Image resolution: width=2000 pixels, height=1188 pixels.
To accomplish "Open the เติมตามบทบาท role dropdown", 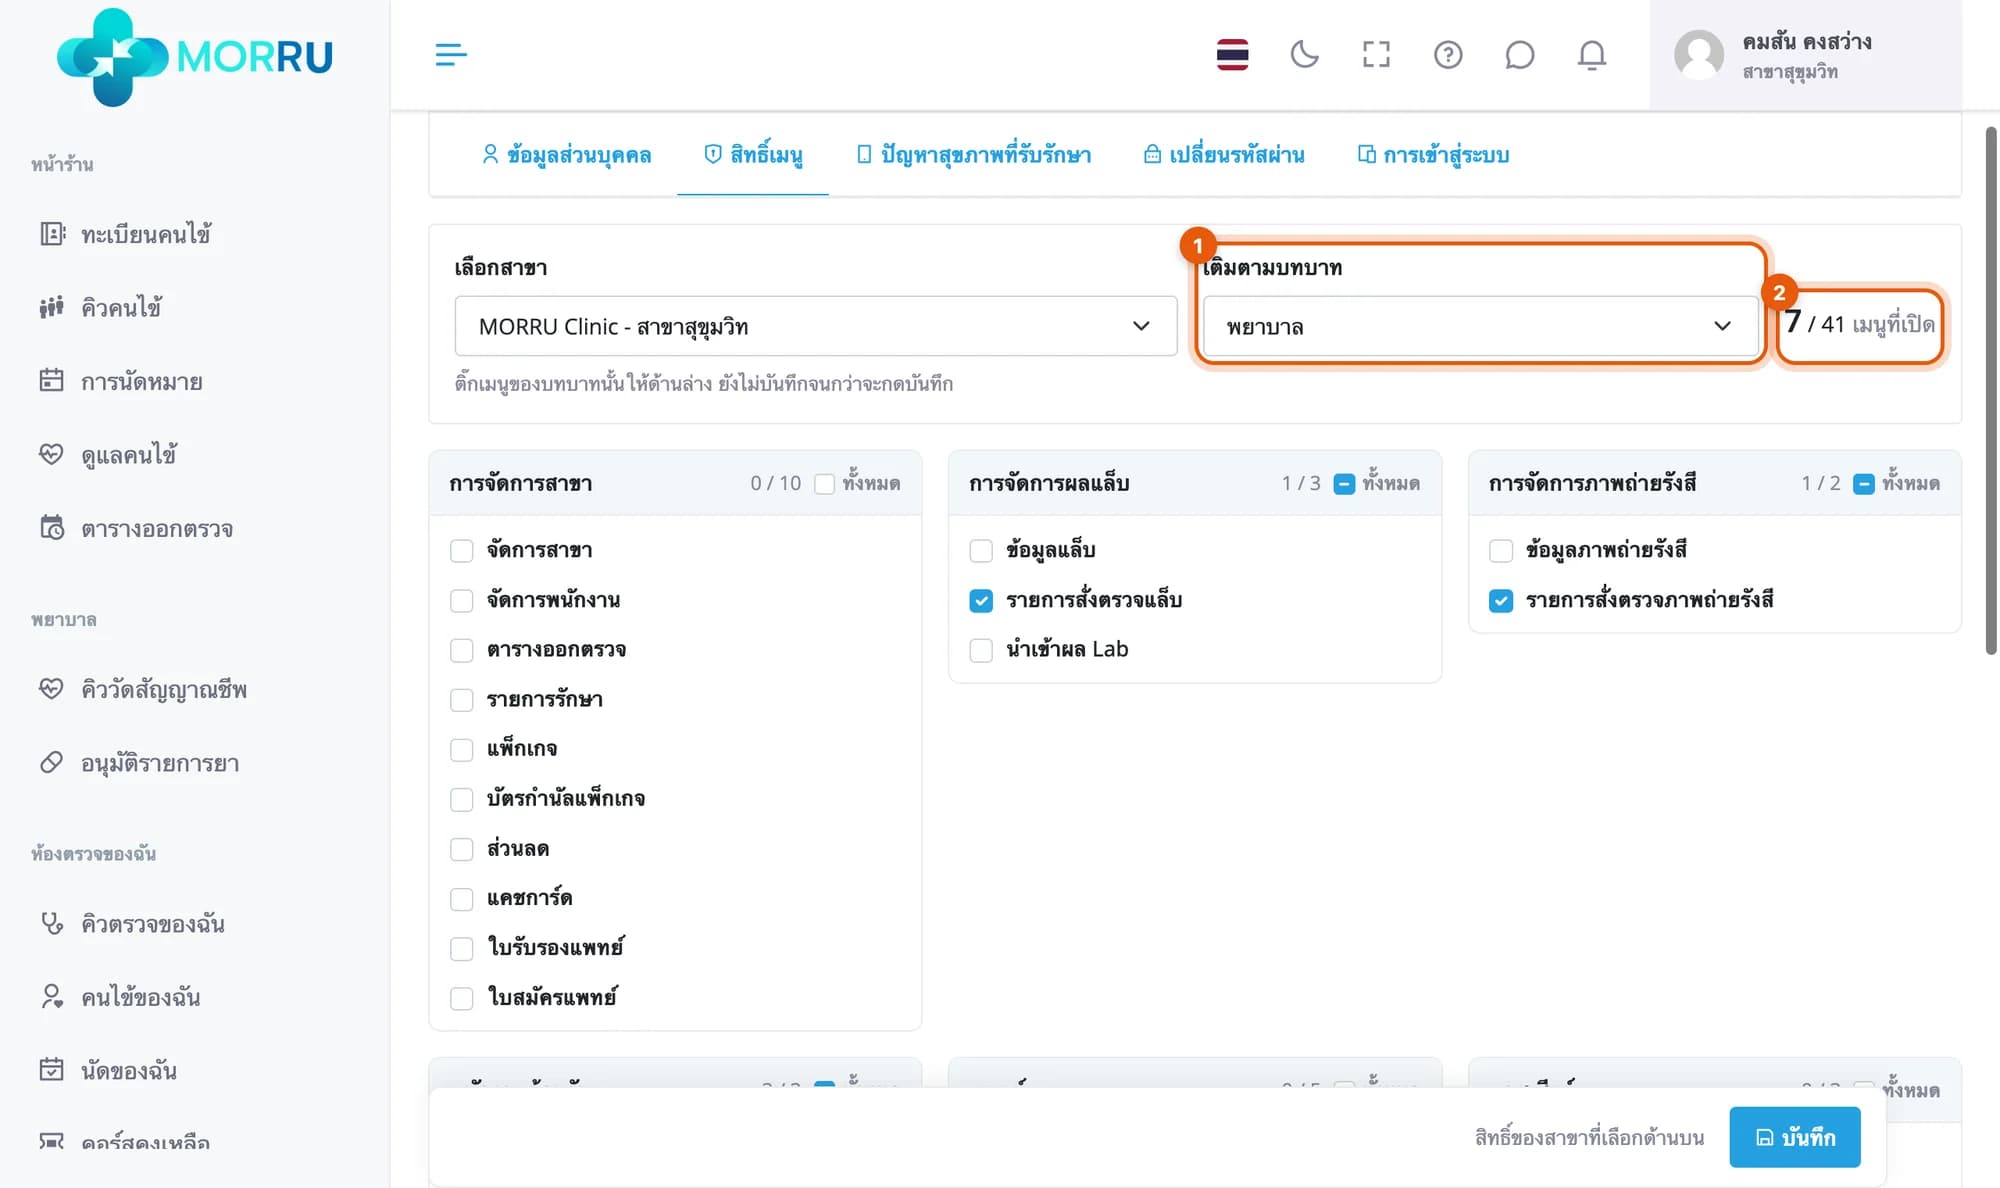I will [x=1479, y=326].
